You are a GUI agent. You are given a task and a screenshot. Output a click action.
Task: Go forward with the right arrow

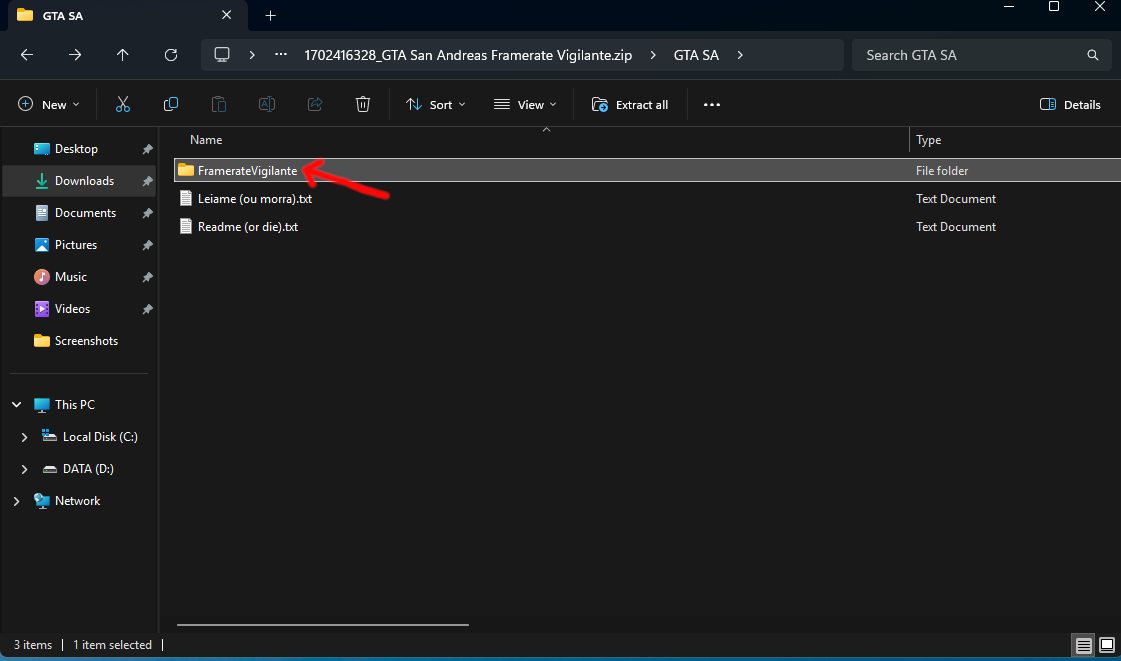point(75,55)
